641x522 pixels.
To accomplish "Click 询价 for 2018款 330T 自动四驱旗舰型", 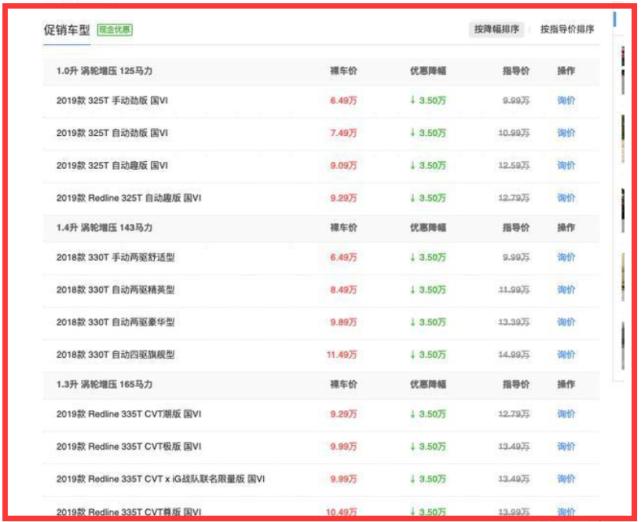I will [x=566, y=354].
